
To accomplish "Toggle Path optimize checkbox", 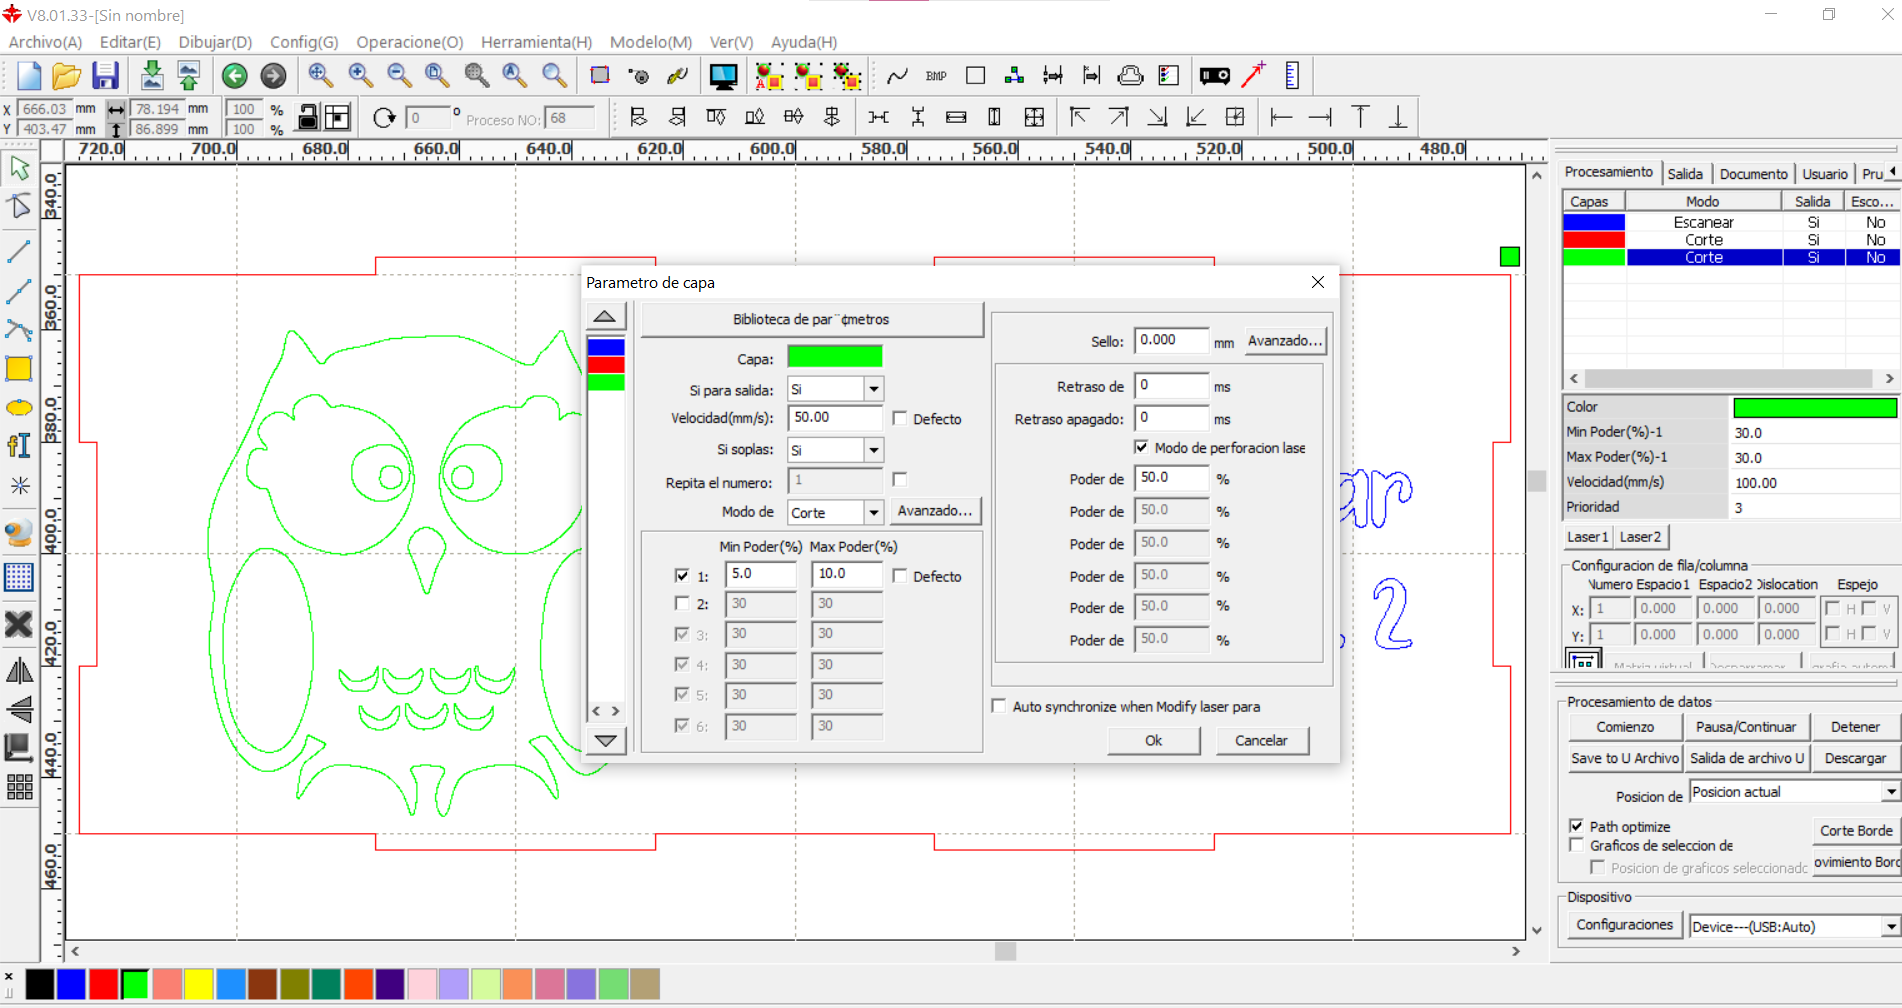I will pos(1577,826).
